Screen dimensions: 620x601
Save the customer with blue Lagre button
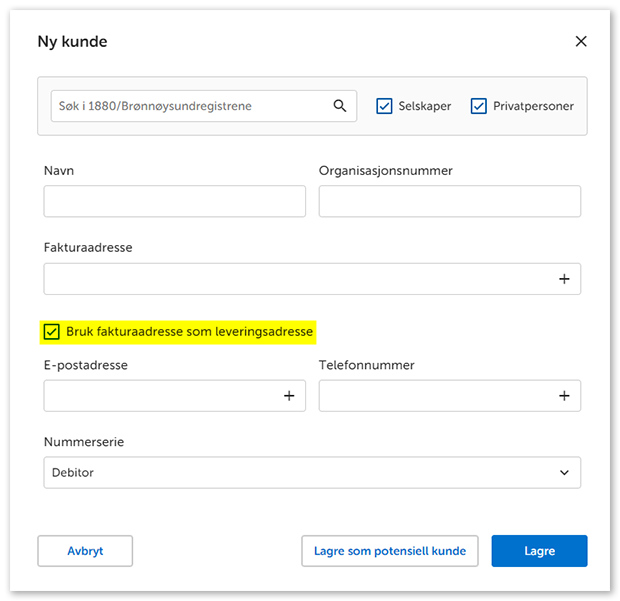(x=539, y=551)
